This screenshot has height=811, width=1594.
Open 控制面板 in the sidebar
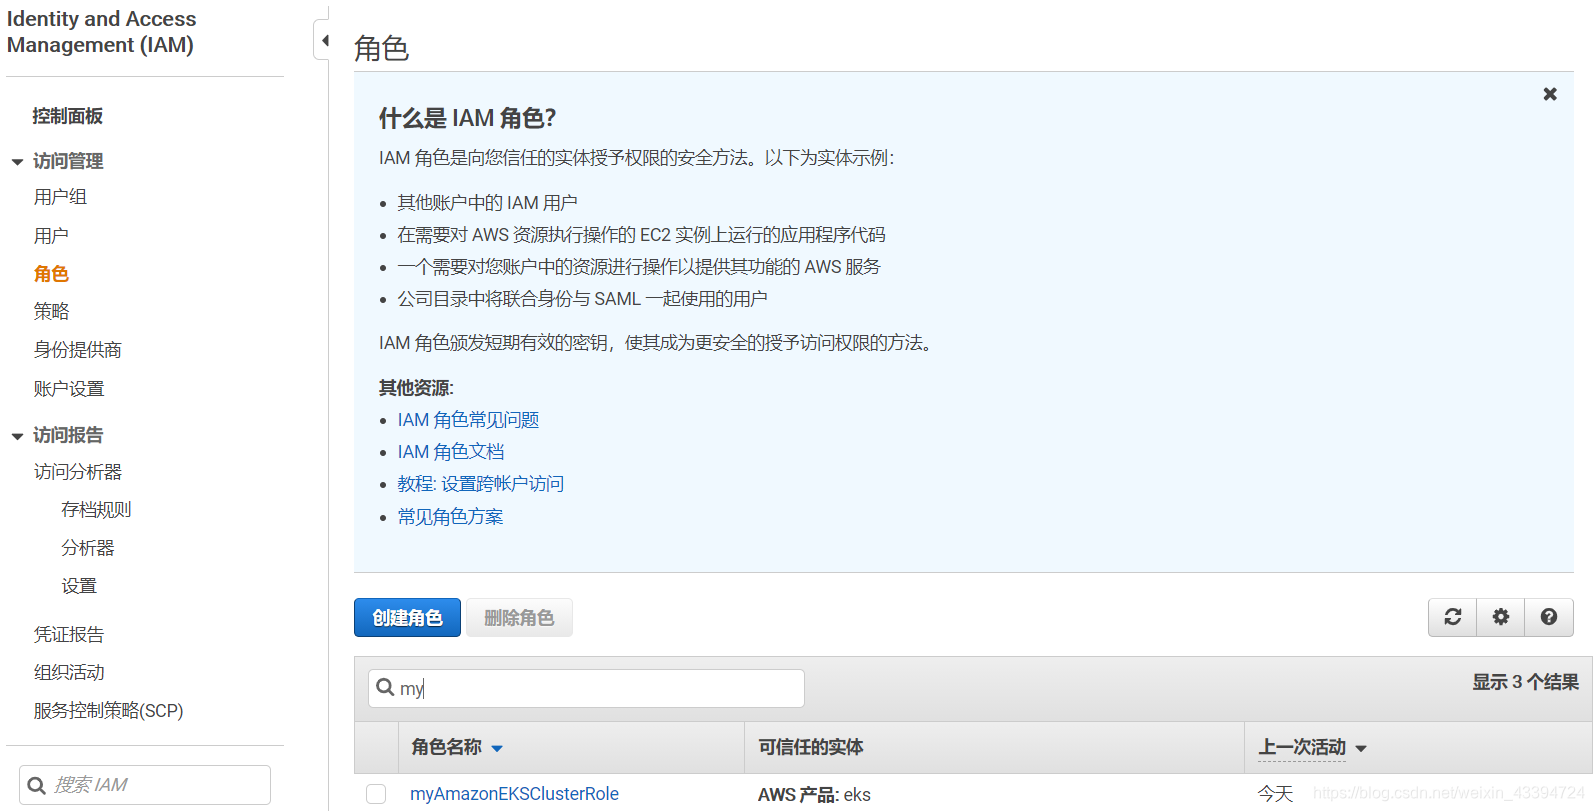68,116
